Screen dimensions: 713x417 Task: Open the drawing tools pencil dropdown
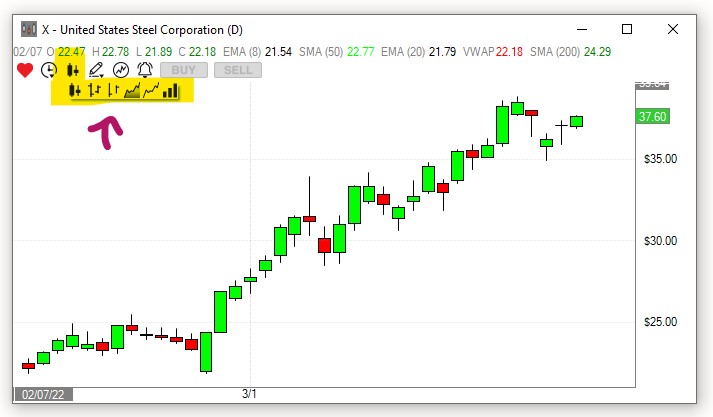[x=97, y=70]
